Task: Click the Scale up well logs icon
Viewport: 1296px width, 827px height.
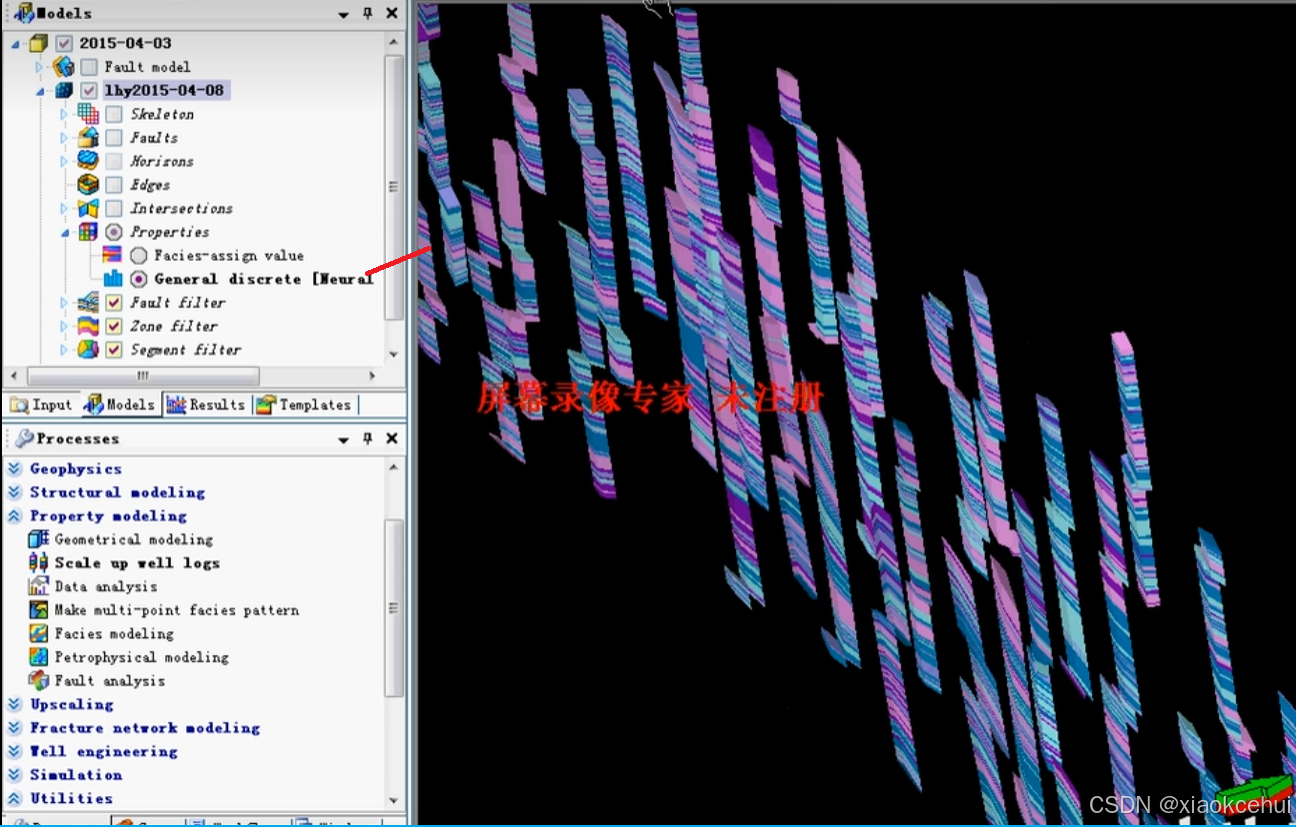Action: 39,562
